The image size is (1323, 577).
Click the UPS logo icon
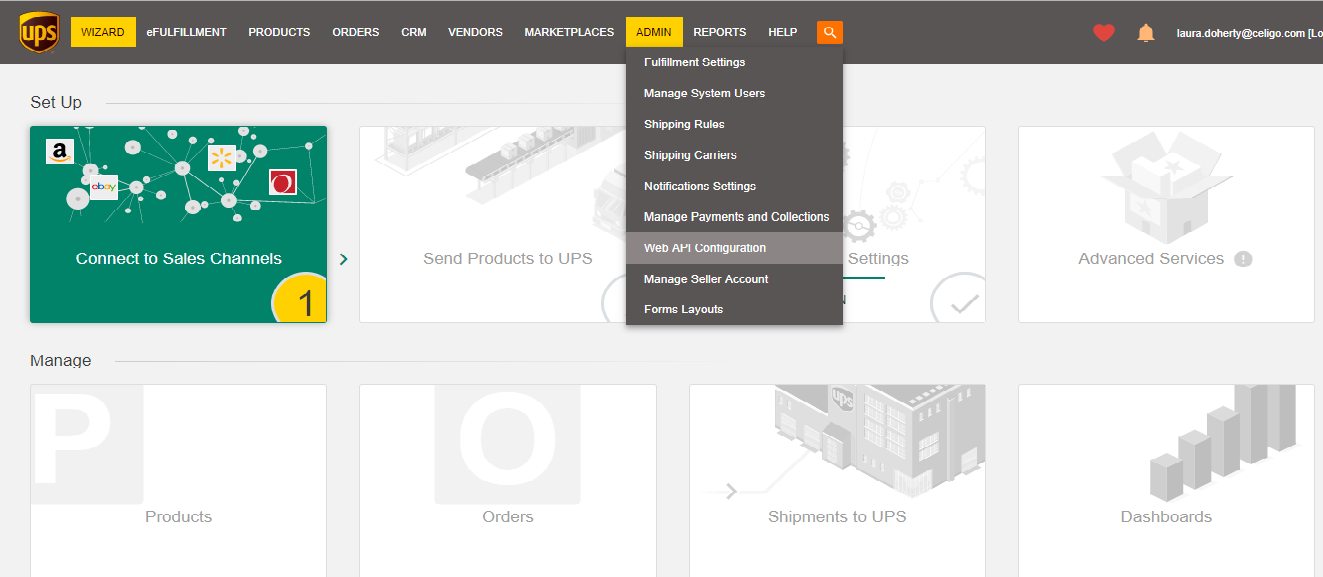(38, 32)
